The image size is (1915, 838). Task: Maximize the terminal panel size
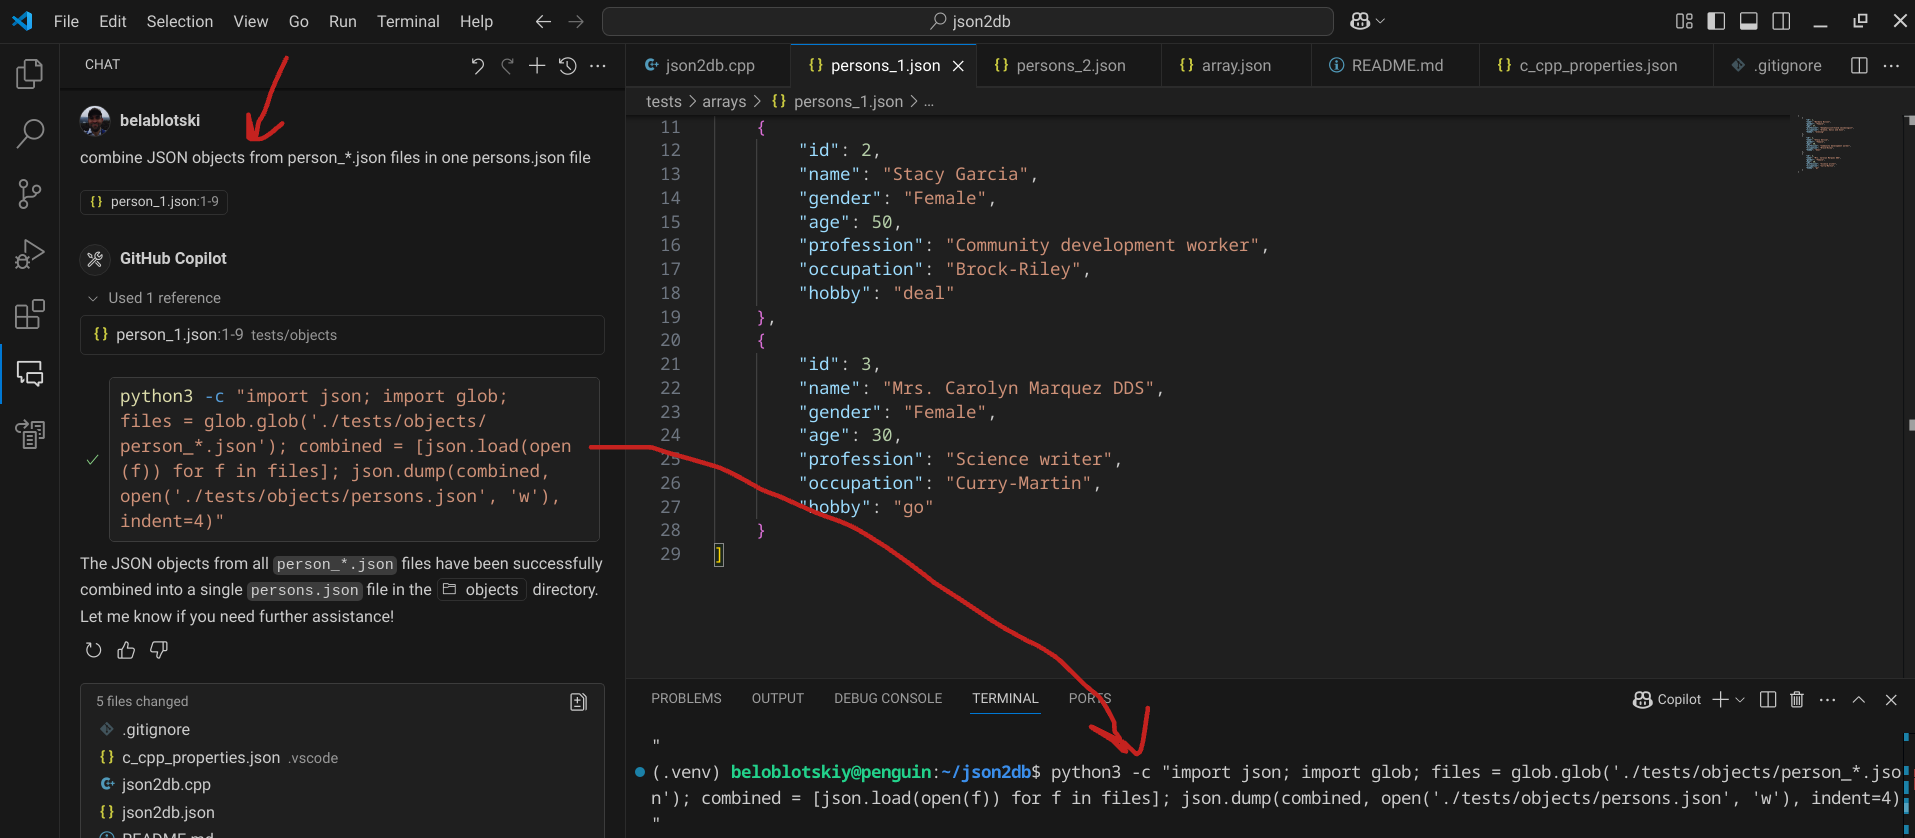tap(1859, 699)
